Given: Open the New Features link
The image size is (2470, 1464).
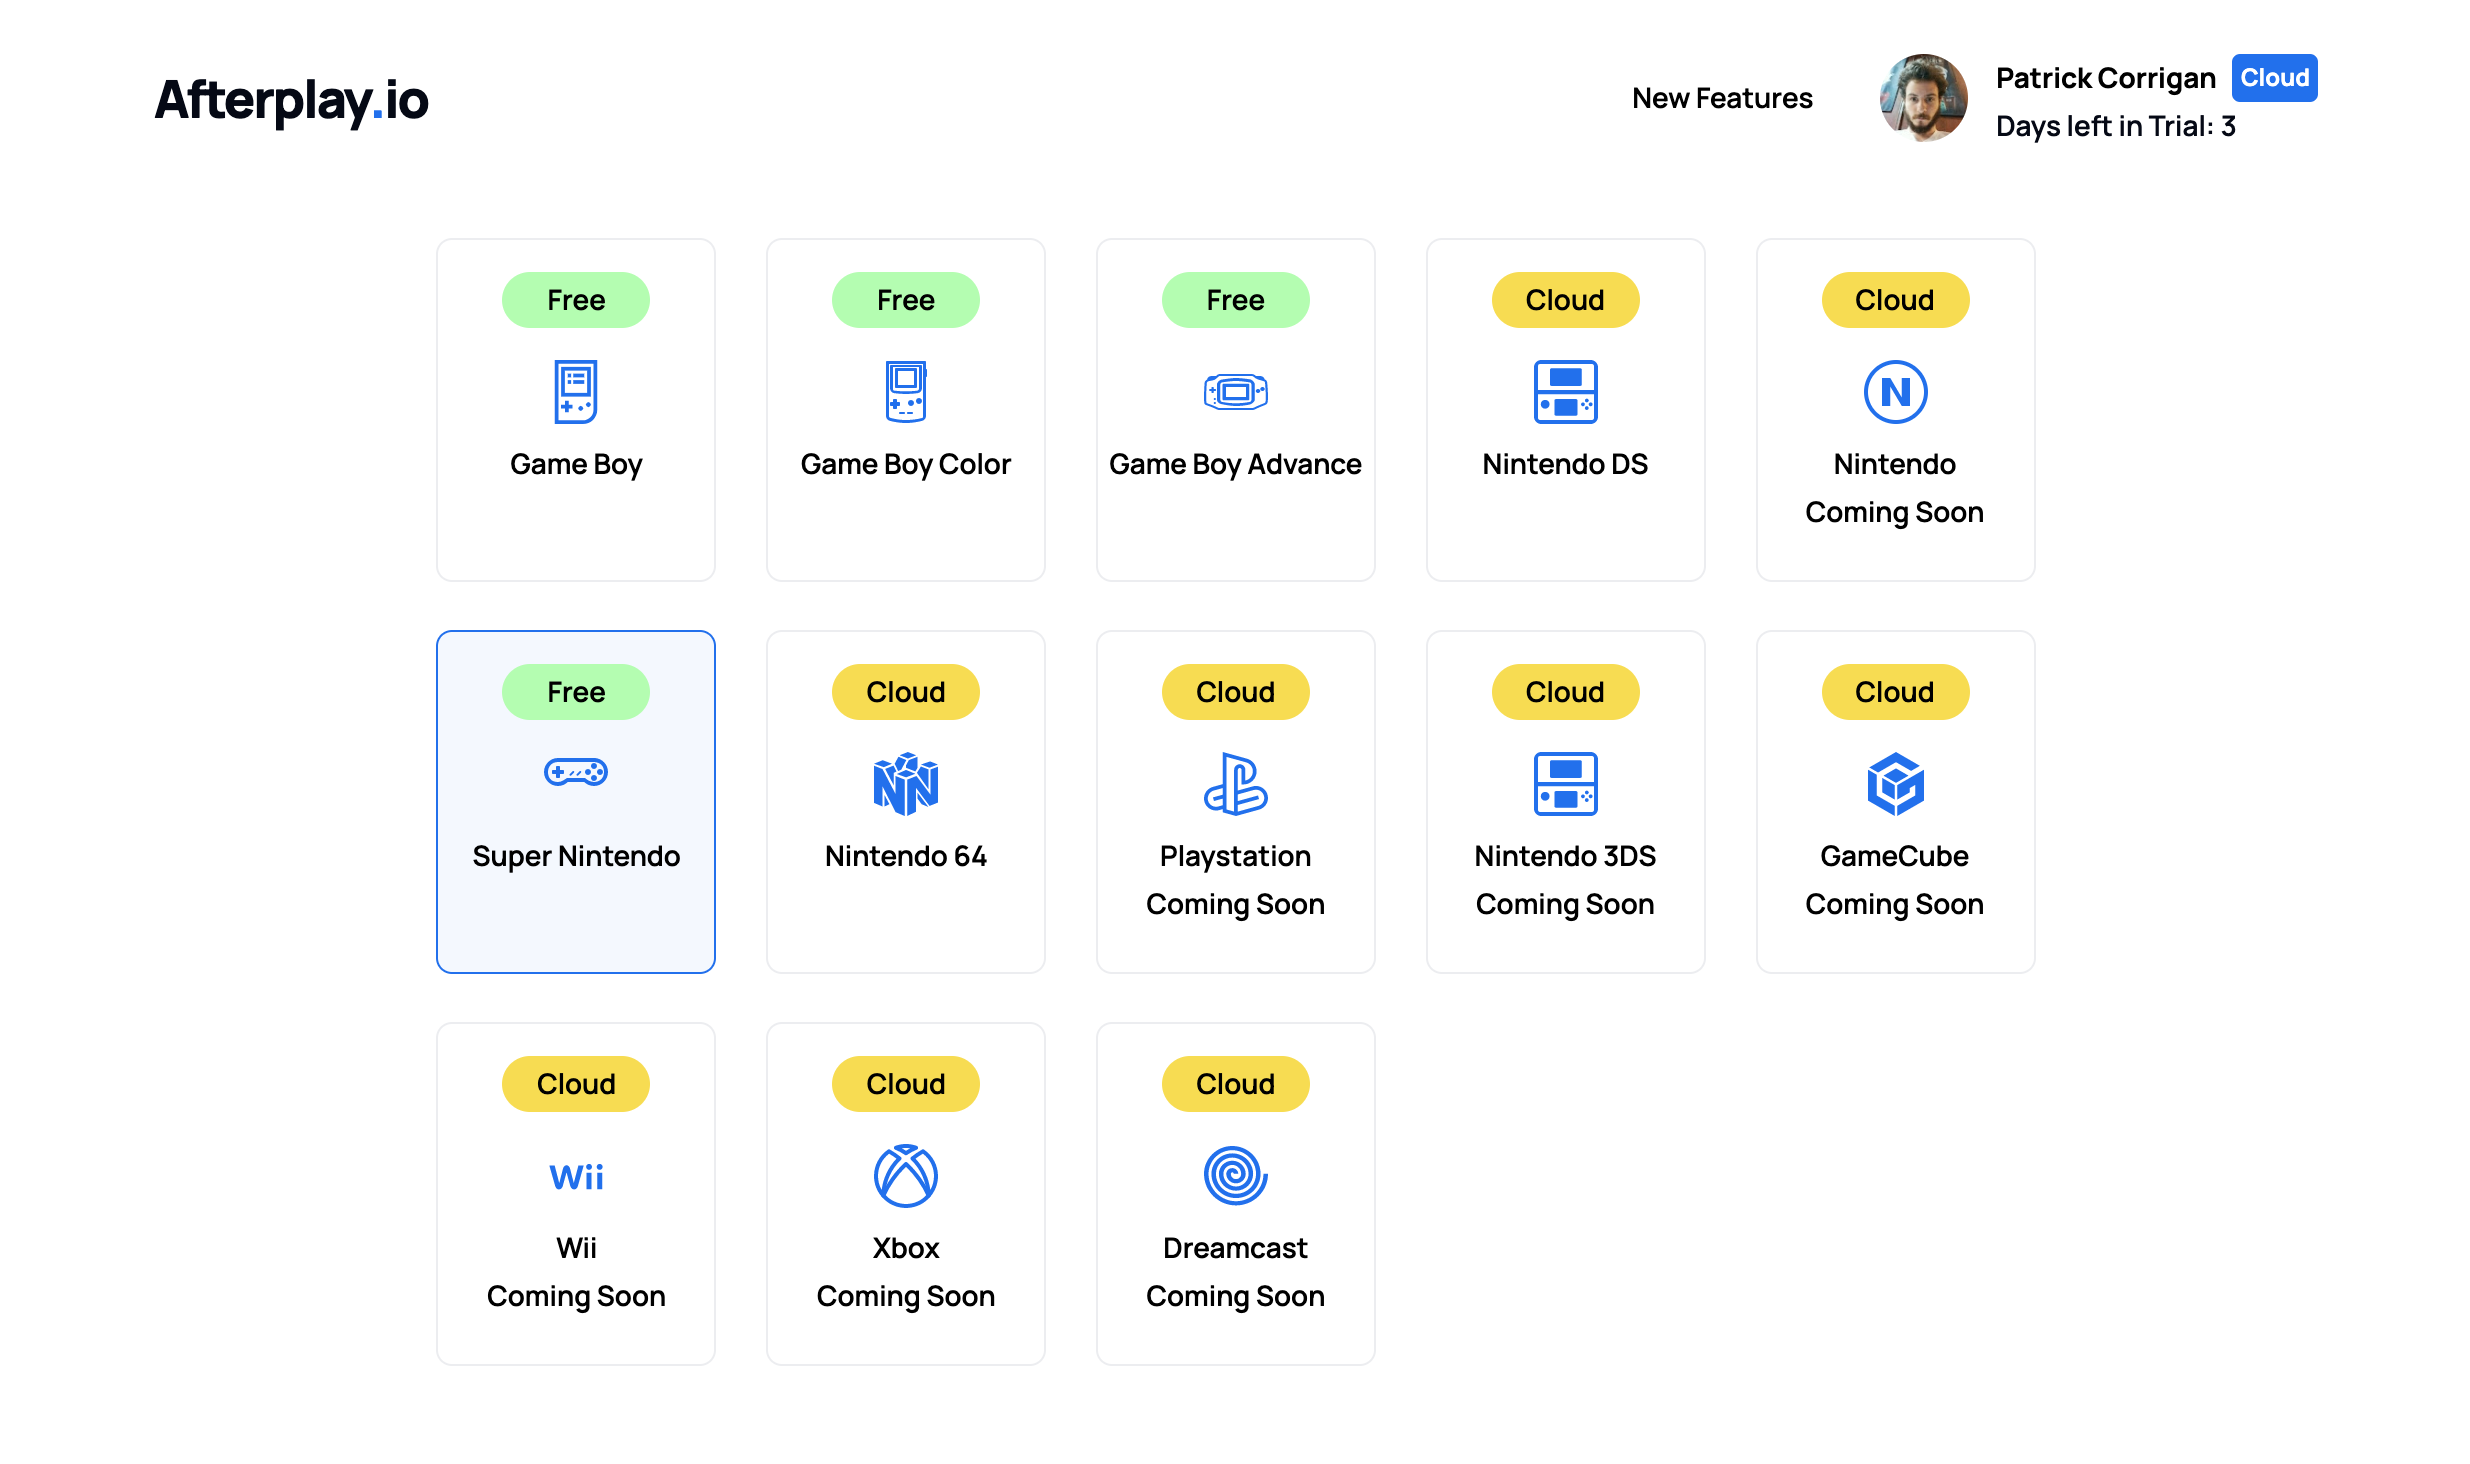Looking at the screenshot, I should (x=1722, y=98).
